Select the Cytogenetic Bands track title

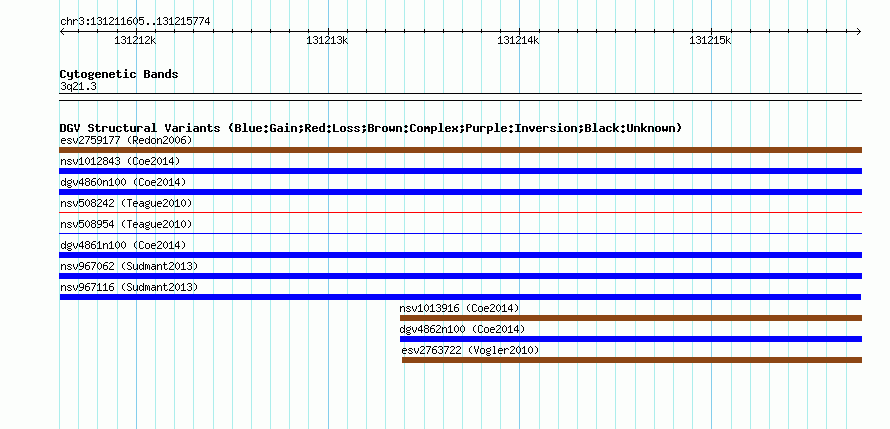119,74
